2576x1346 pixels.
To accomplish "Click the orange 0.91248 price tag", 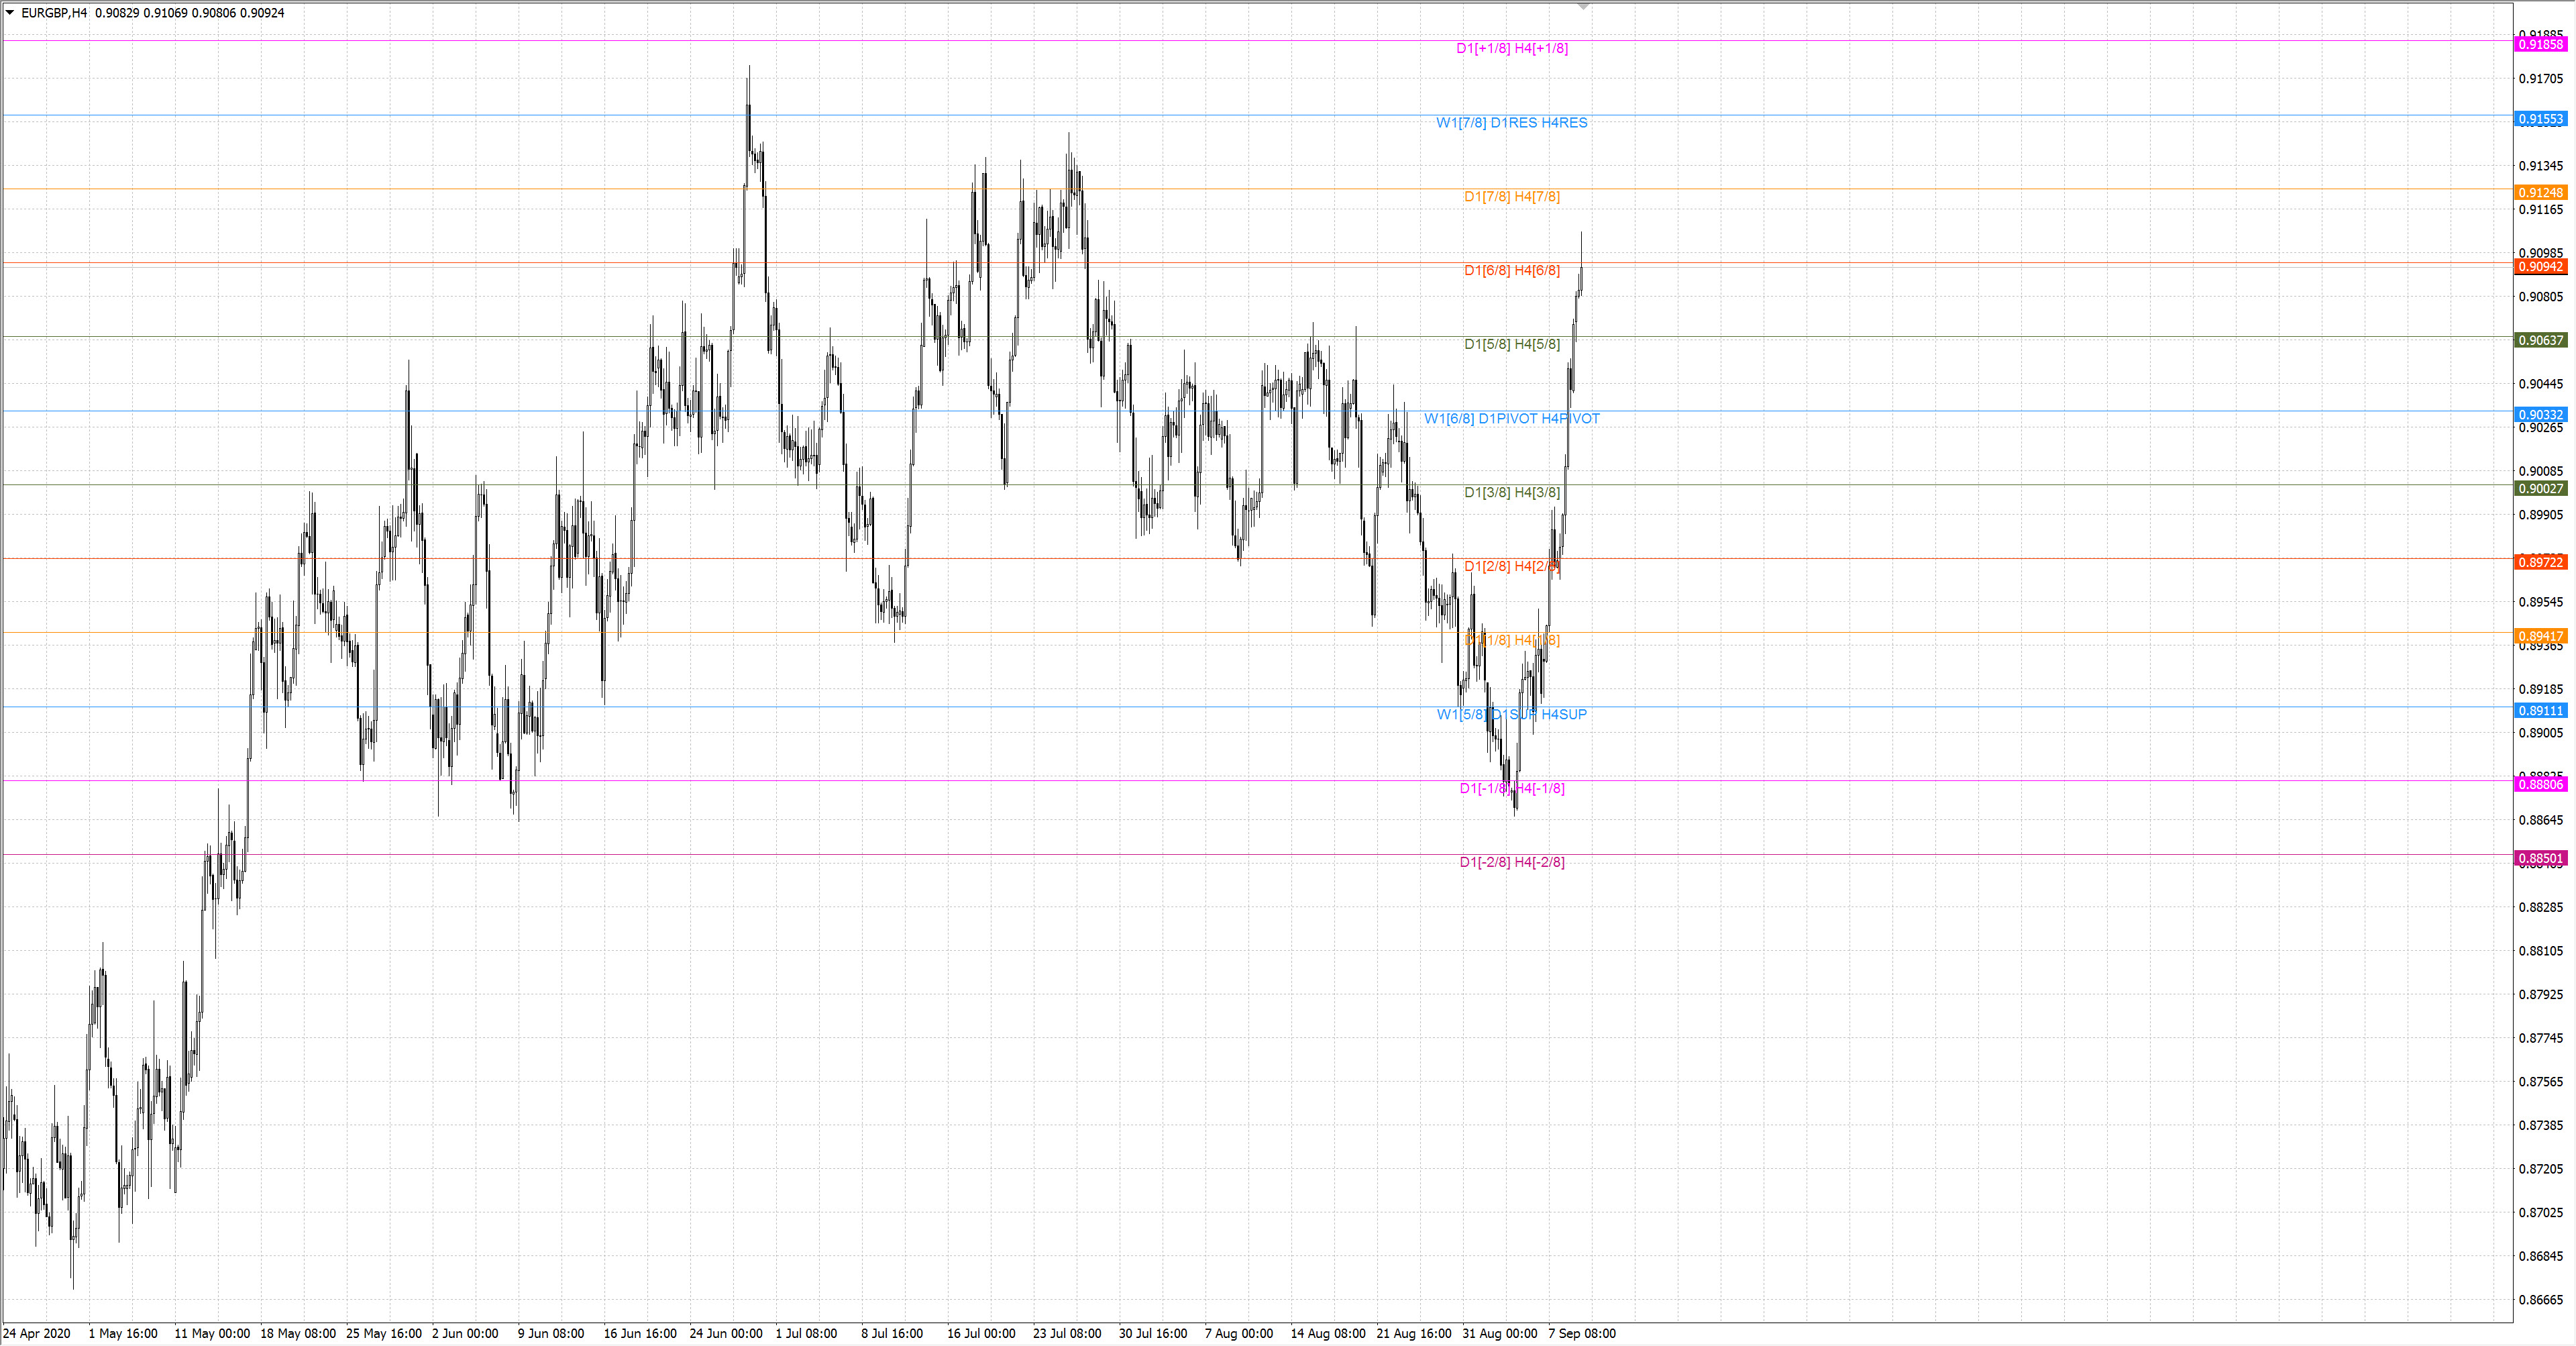I will click(2540, 193).
